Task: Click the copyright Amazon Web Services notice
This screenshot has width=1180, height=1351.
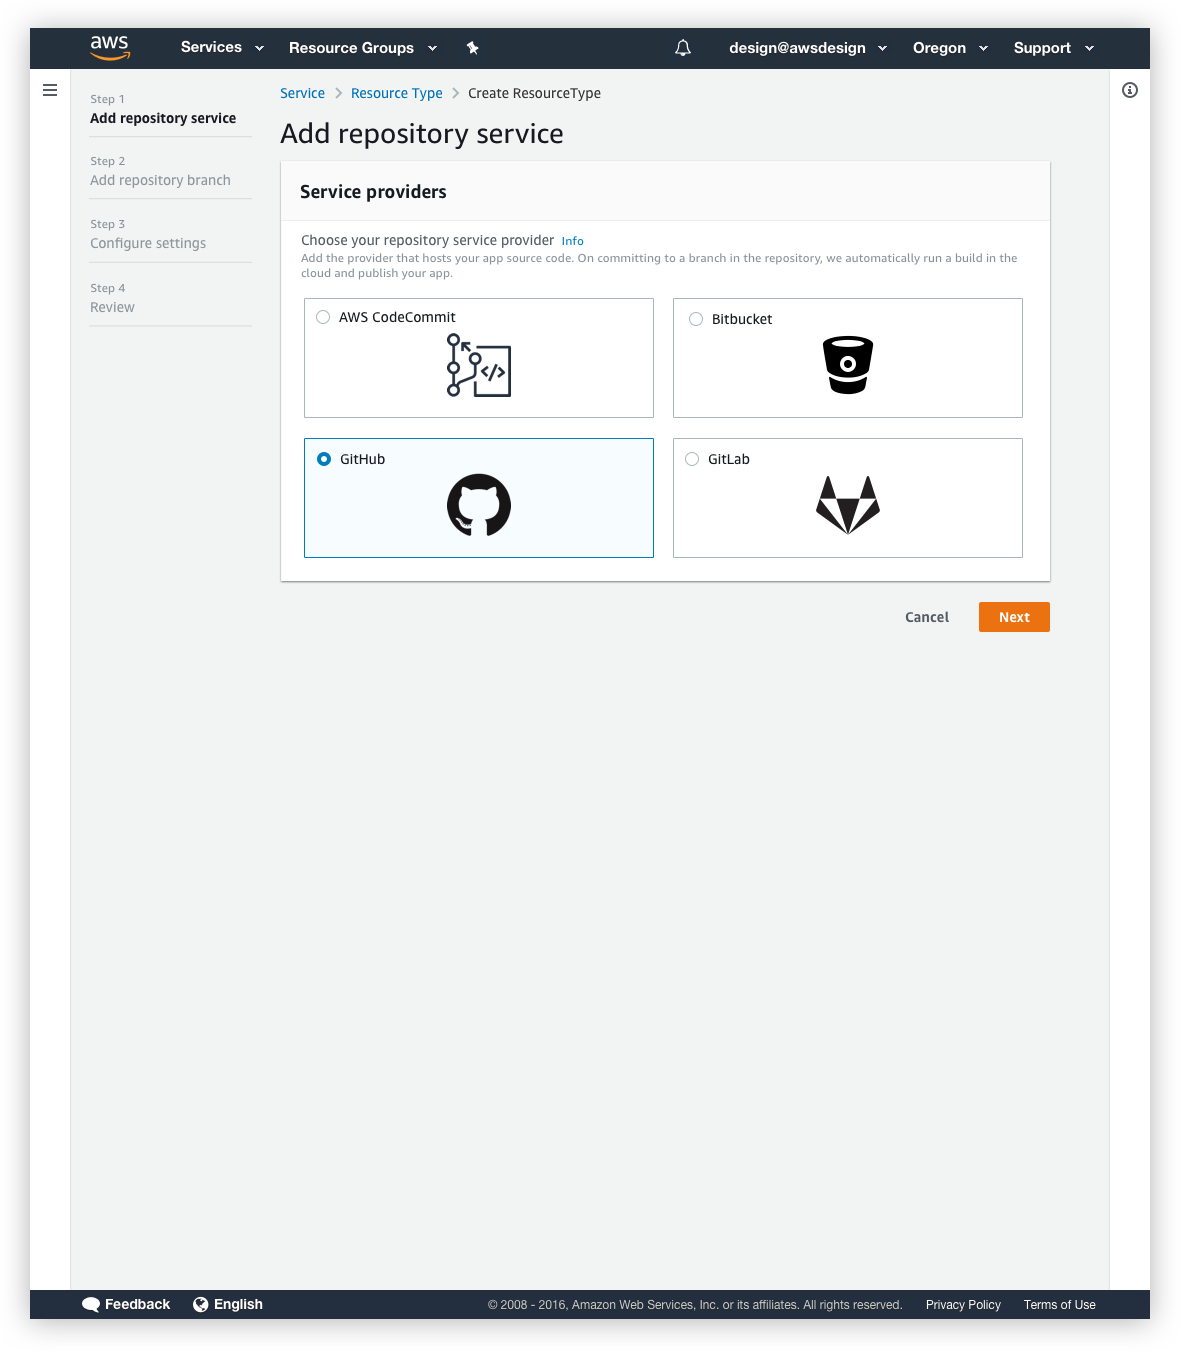Action: click(x=695, y=1305)
